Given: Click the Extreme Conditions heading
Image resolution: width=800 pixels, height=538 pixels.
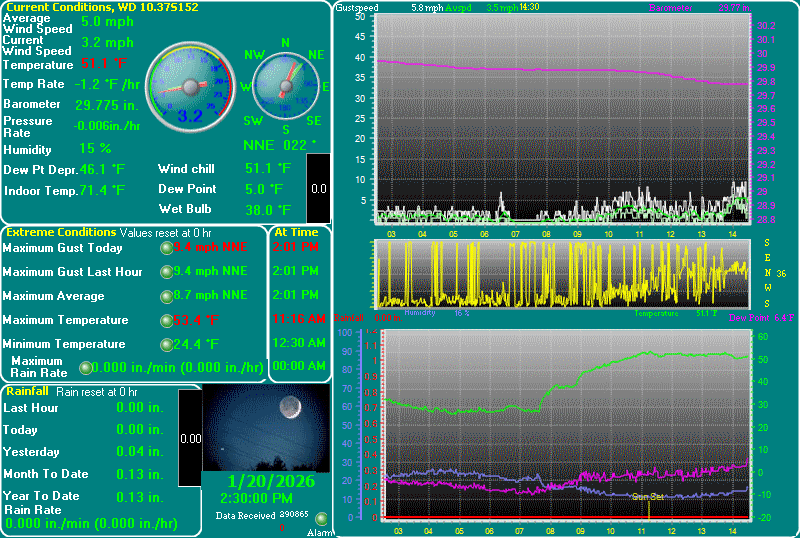Looking at the screenshot, I should tap(61, 232).
